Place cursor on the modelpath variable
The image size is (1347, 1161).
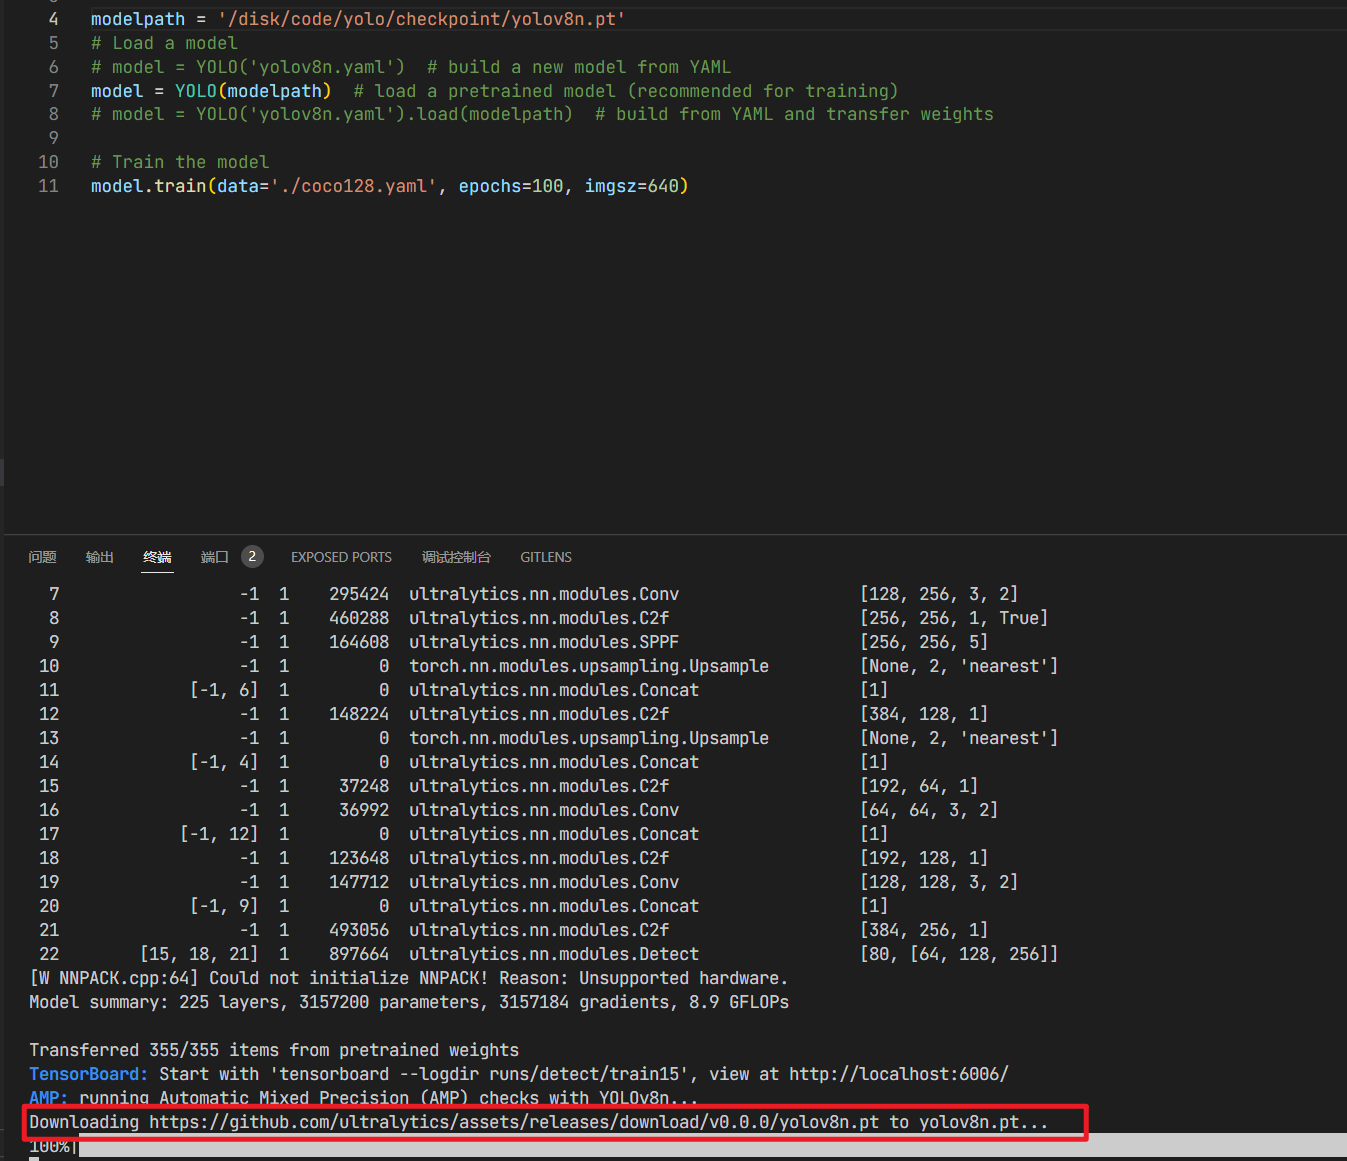[x=137, y=18]
